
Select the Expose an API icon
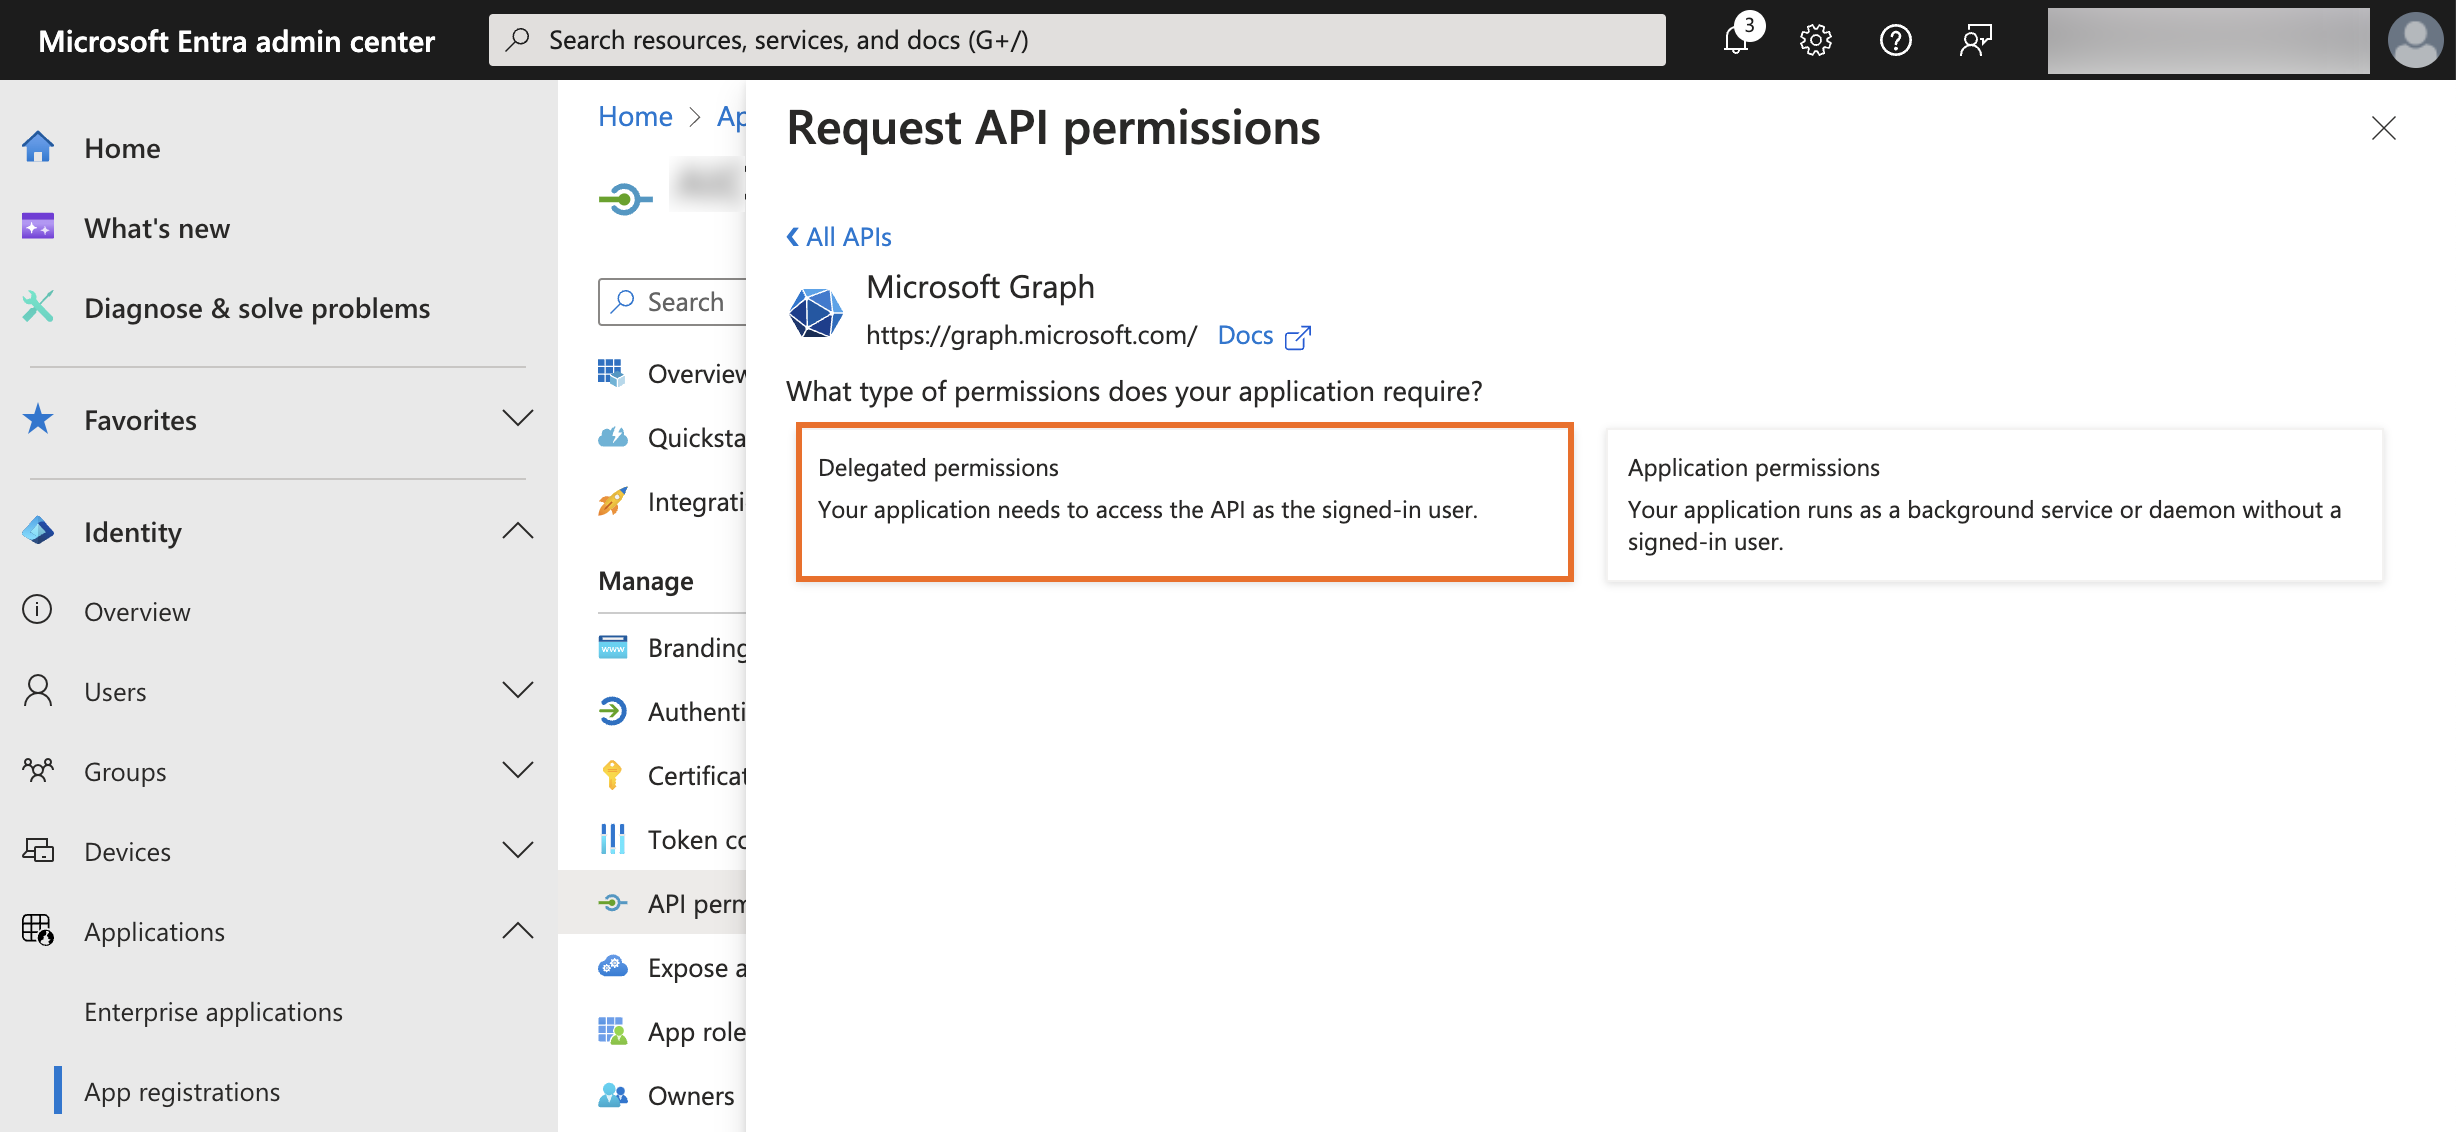pos(611,966)
